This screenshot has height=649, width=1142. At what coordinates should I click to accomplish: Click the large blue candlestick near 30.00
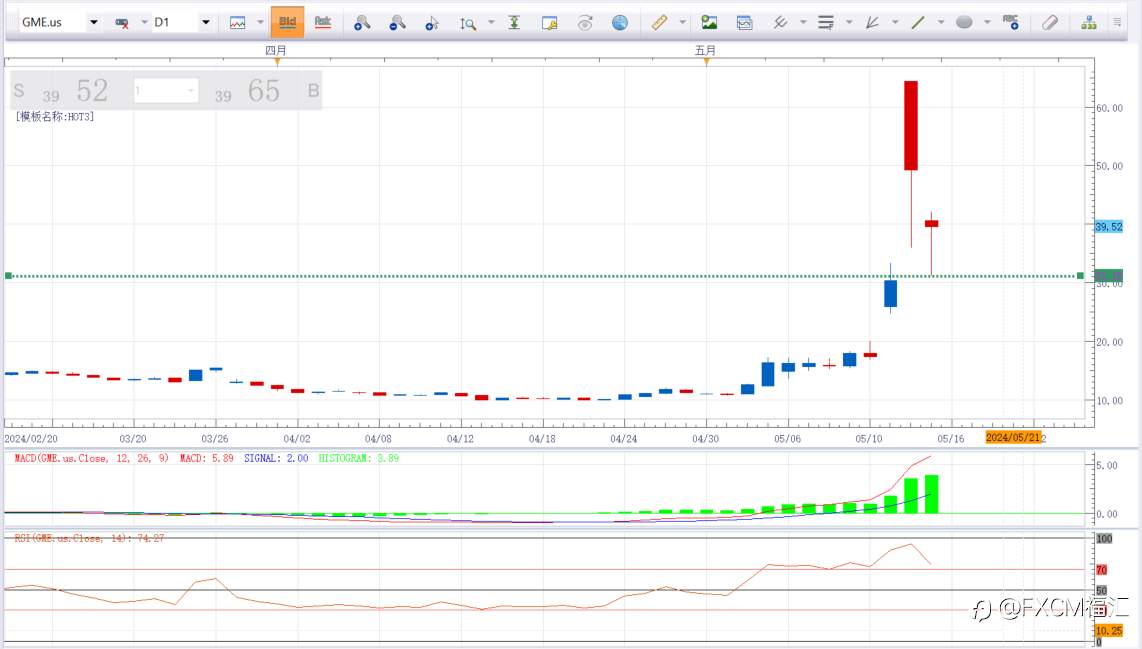pyautogui.click(x=890, y=293)
